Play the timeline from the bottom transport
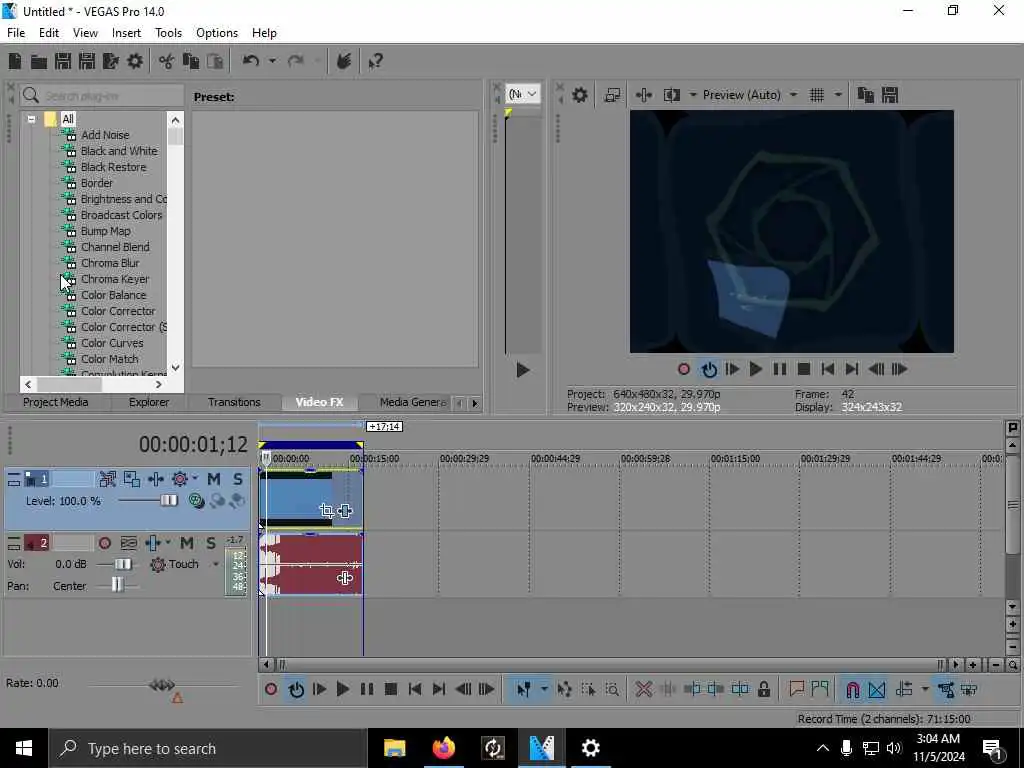 point(342,689)
